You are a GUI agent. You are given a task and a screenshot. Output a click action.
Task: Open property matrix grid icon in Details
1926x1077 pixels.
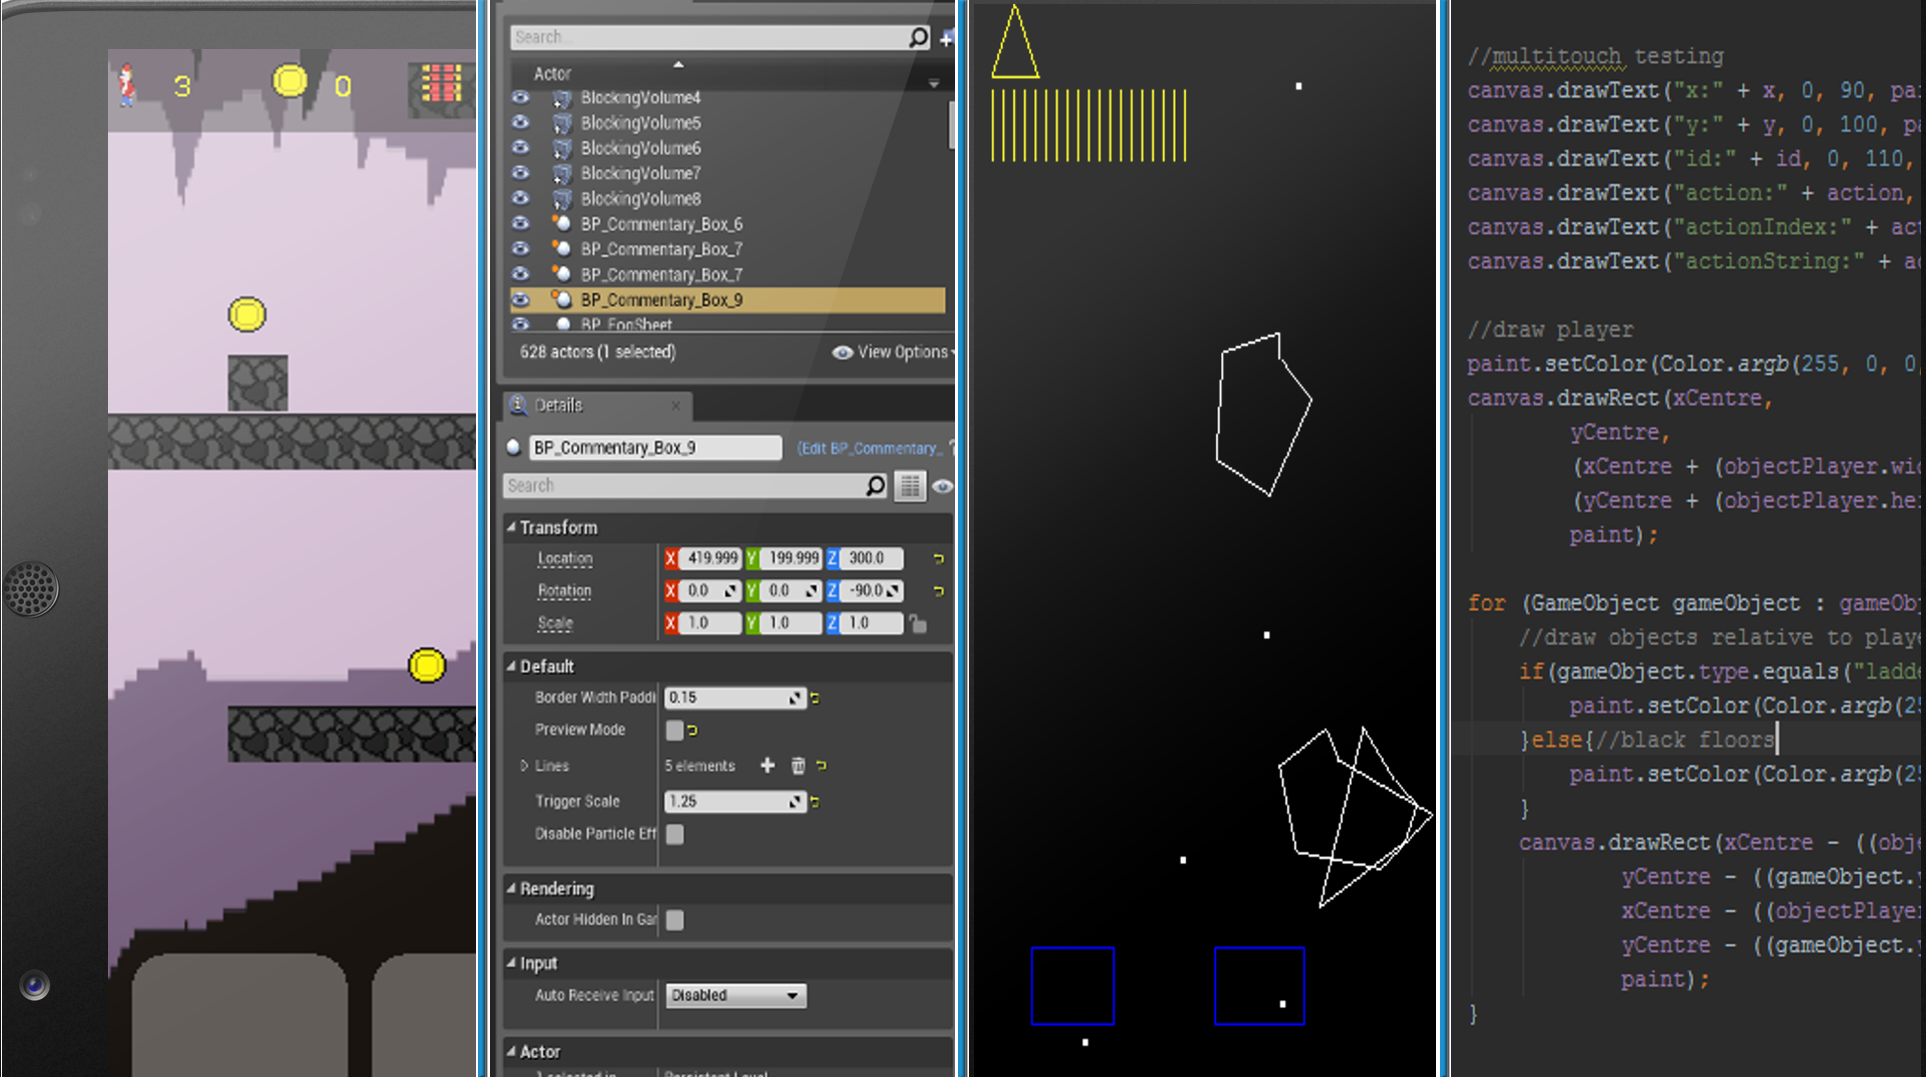click(909, 486)
